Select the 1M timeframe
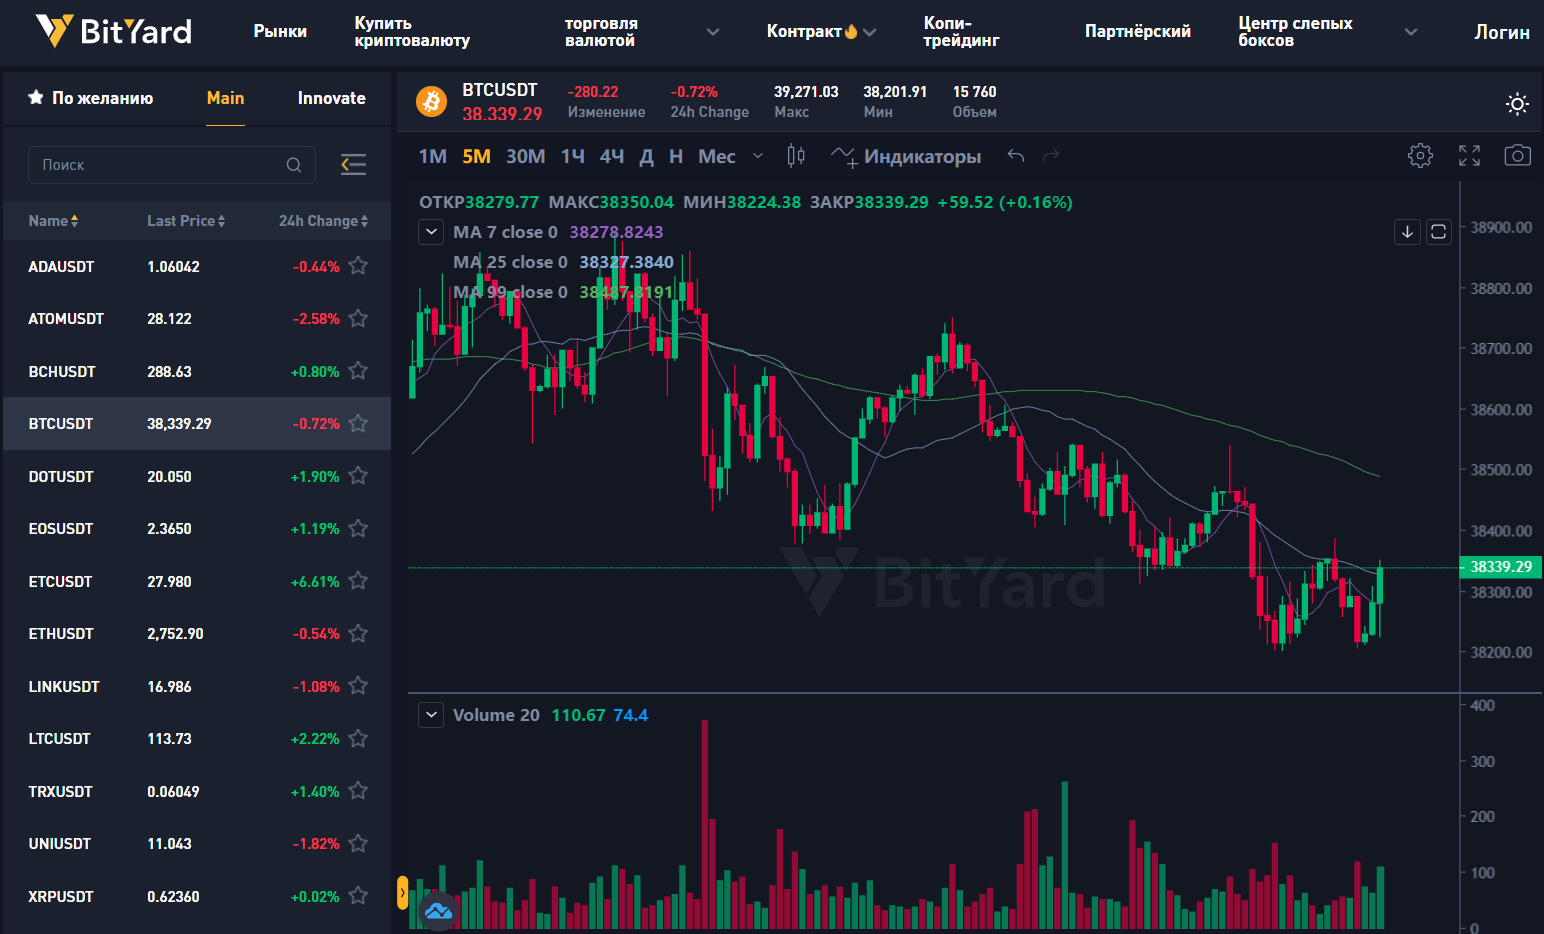Viewport: 1544px width, 934px height. tap(433, 156)
